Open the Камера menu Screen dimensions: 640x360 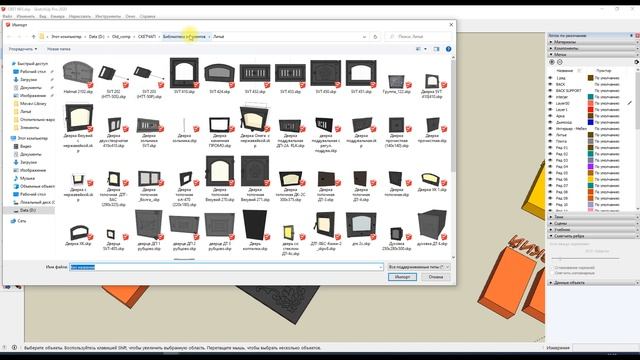[58, 16]
